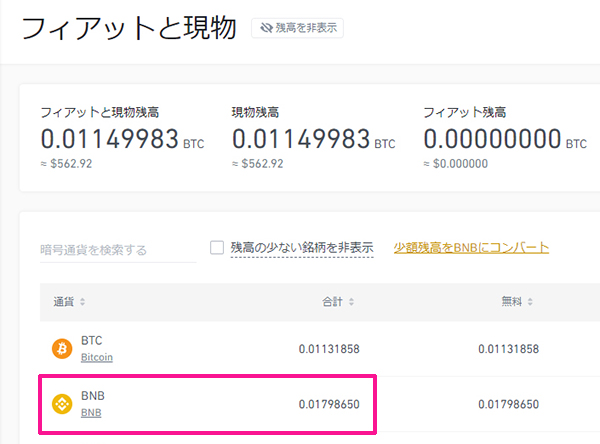600x444 pixels.
Task: Click the BTC total 0.01131858 value
Action: 329,349
